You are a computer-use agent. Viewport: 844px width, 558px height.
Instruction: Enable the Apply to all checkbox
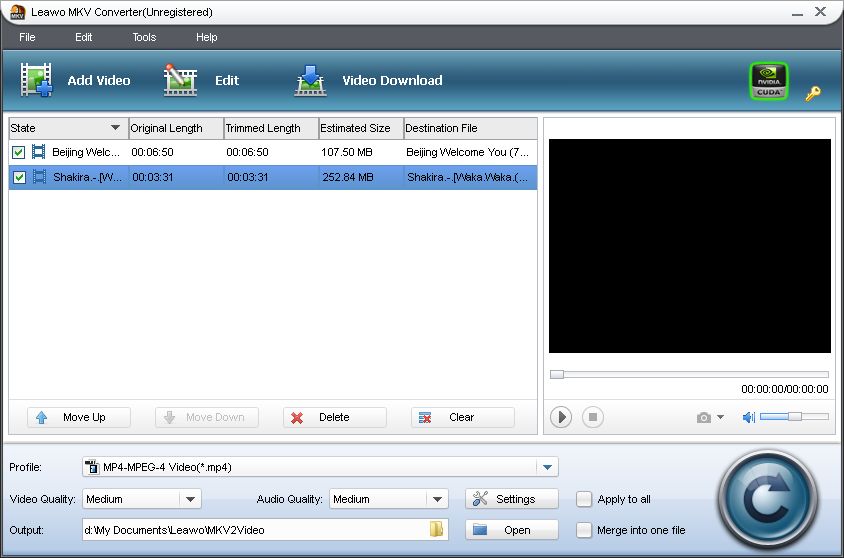coord(583,499)
